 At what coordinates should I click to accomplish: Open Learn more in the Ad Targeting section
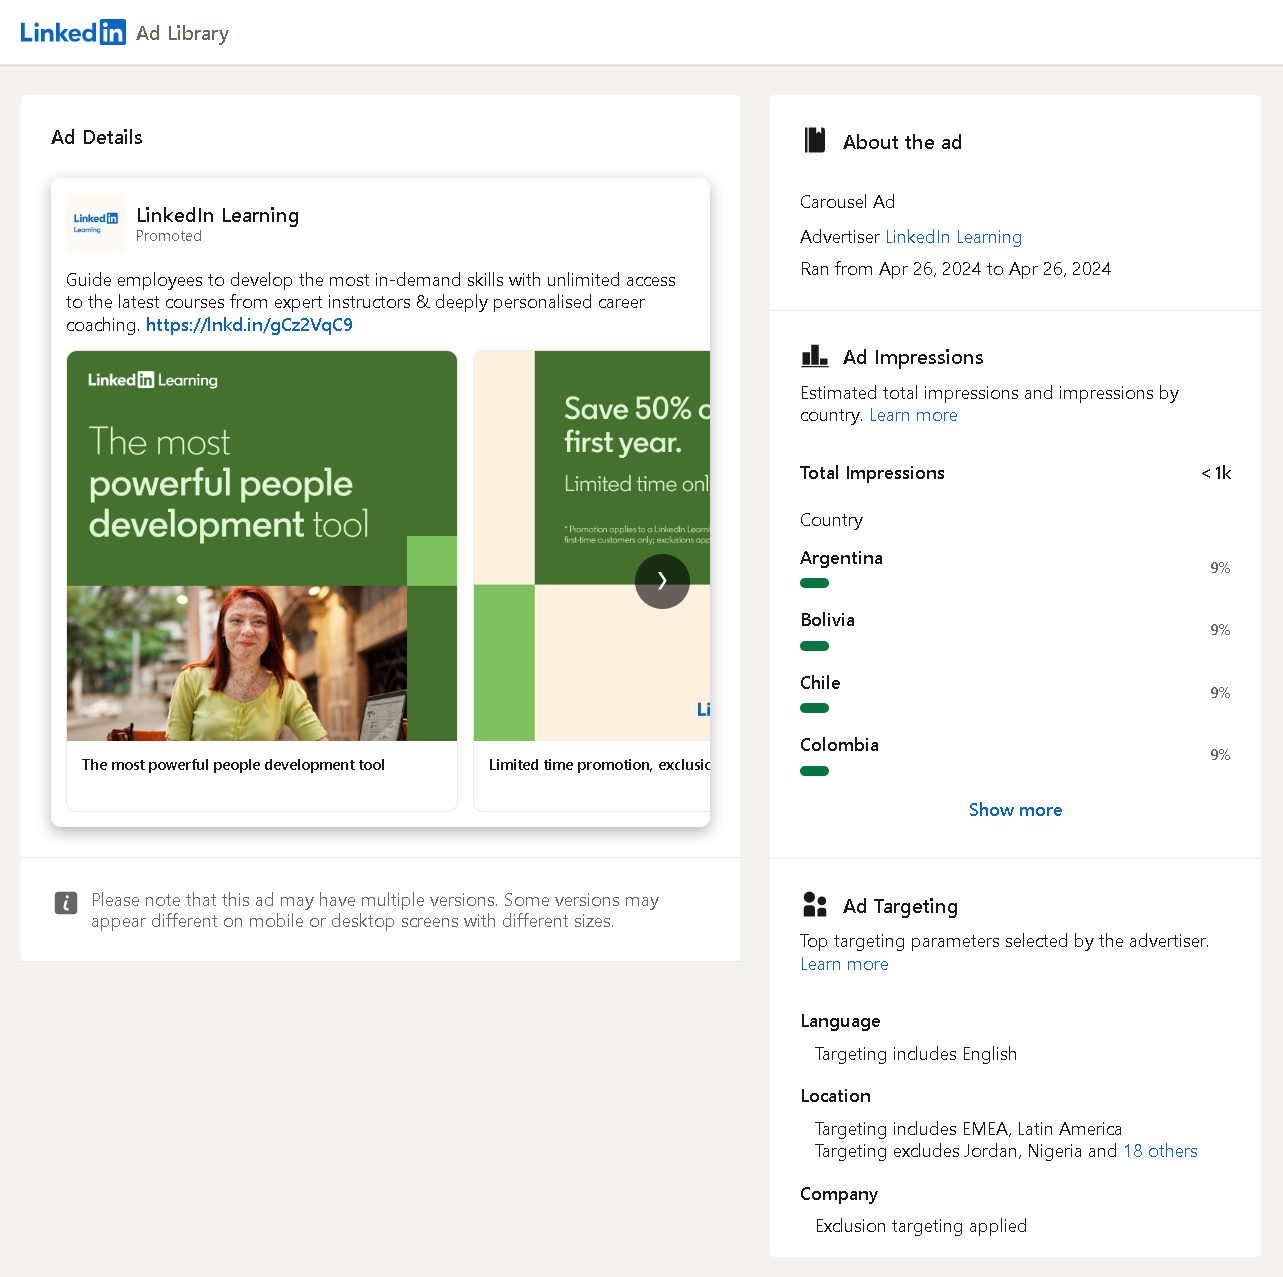844,964
